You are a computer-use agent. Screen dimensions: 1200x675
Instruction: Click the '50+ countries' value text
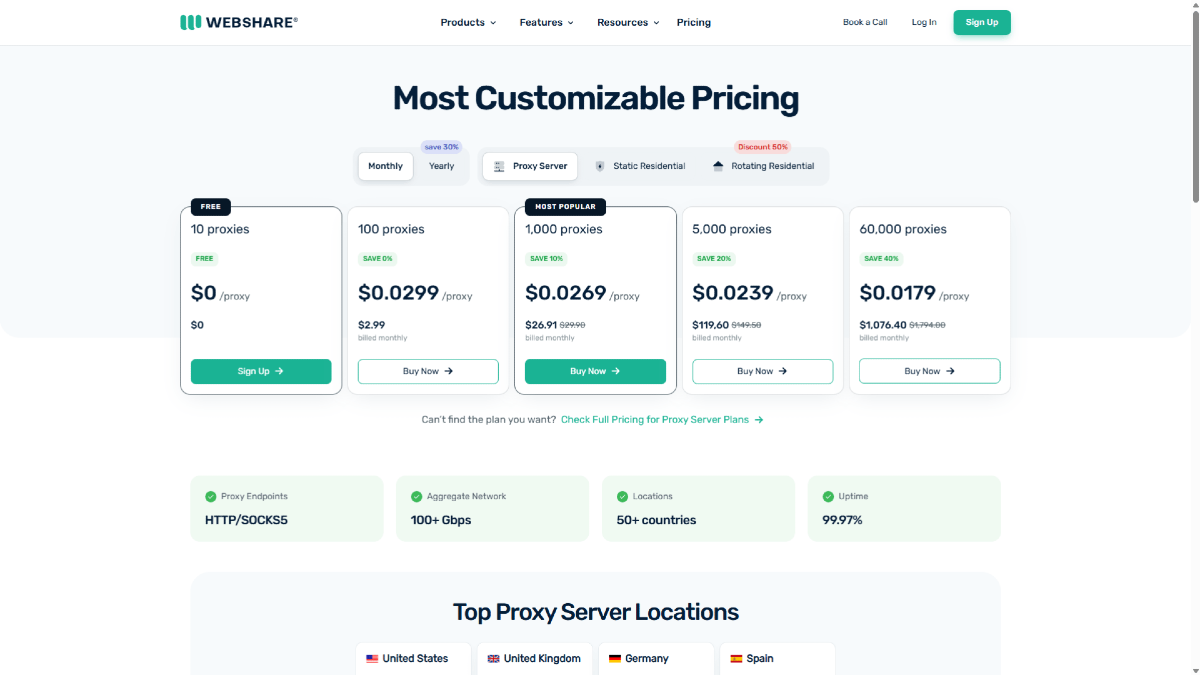click(x=656, y=520)
